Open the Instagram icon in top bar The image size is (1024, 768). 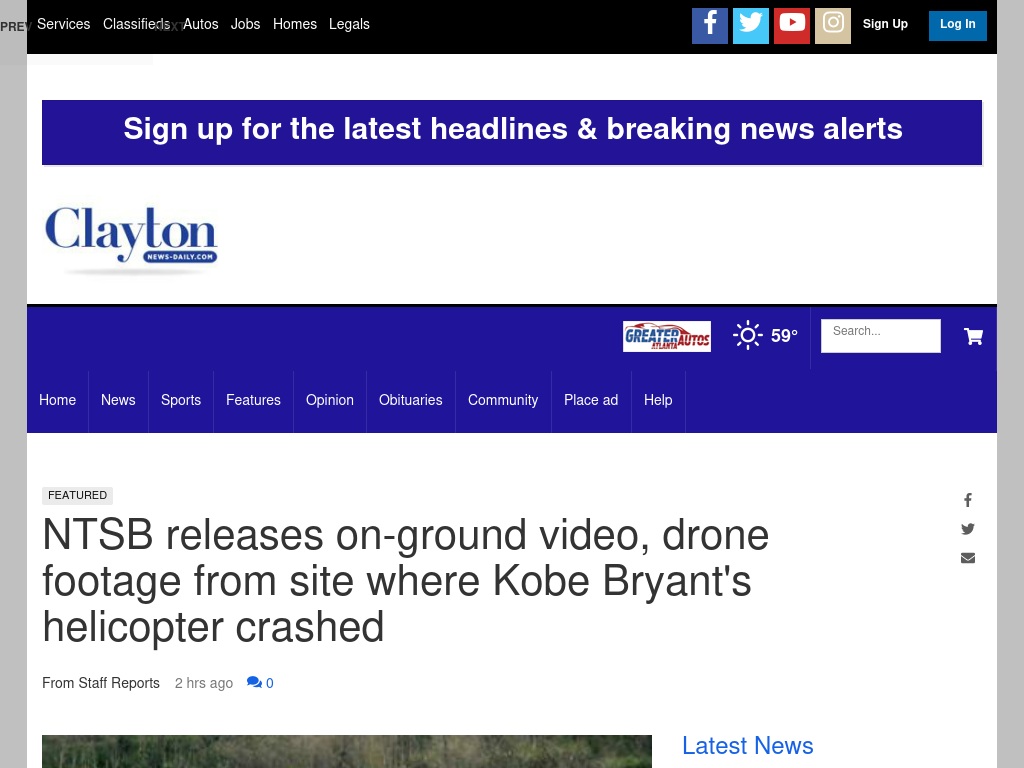(x=833, y=26)
